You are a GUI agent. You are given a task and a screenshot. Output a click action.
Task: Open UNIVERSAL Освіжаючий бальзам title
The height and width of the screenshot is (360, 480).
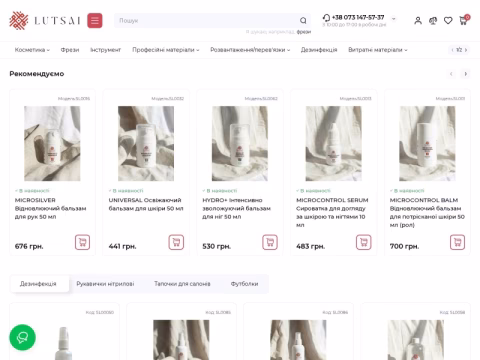146,204
